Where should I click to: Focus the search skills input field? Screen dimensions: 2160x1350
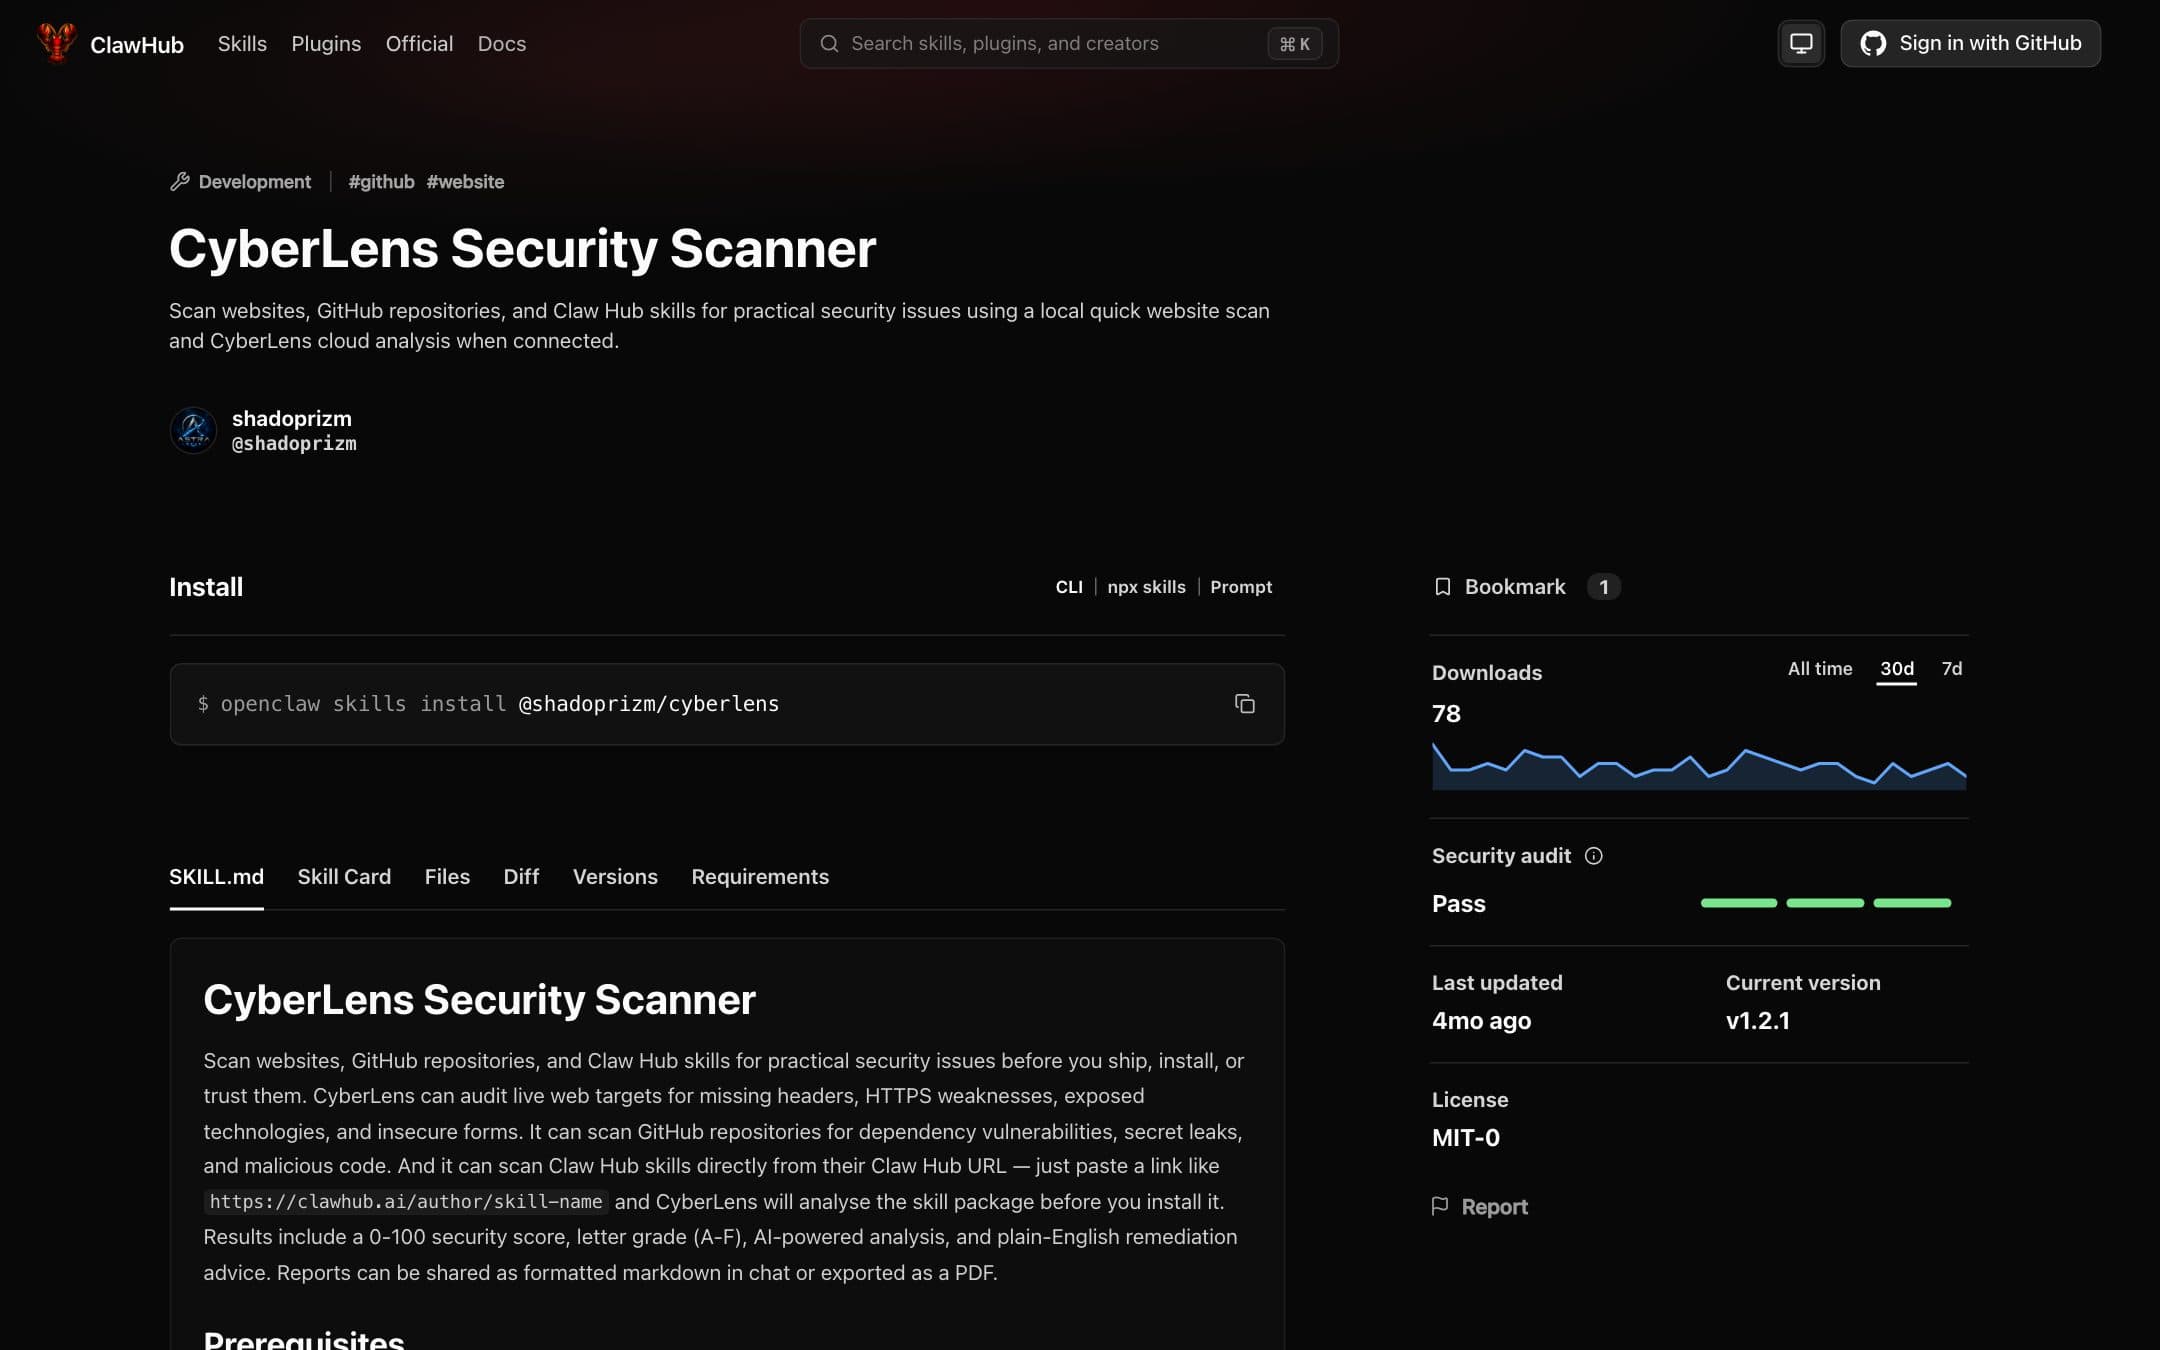(x=1069, y=43)
